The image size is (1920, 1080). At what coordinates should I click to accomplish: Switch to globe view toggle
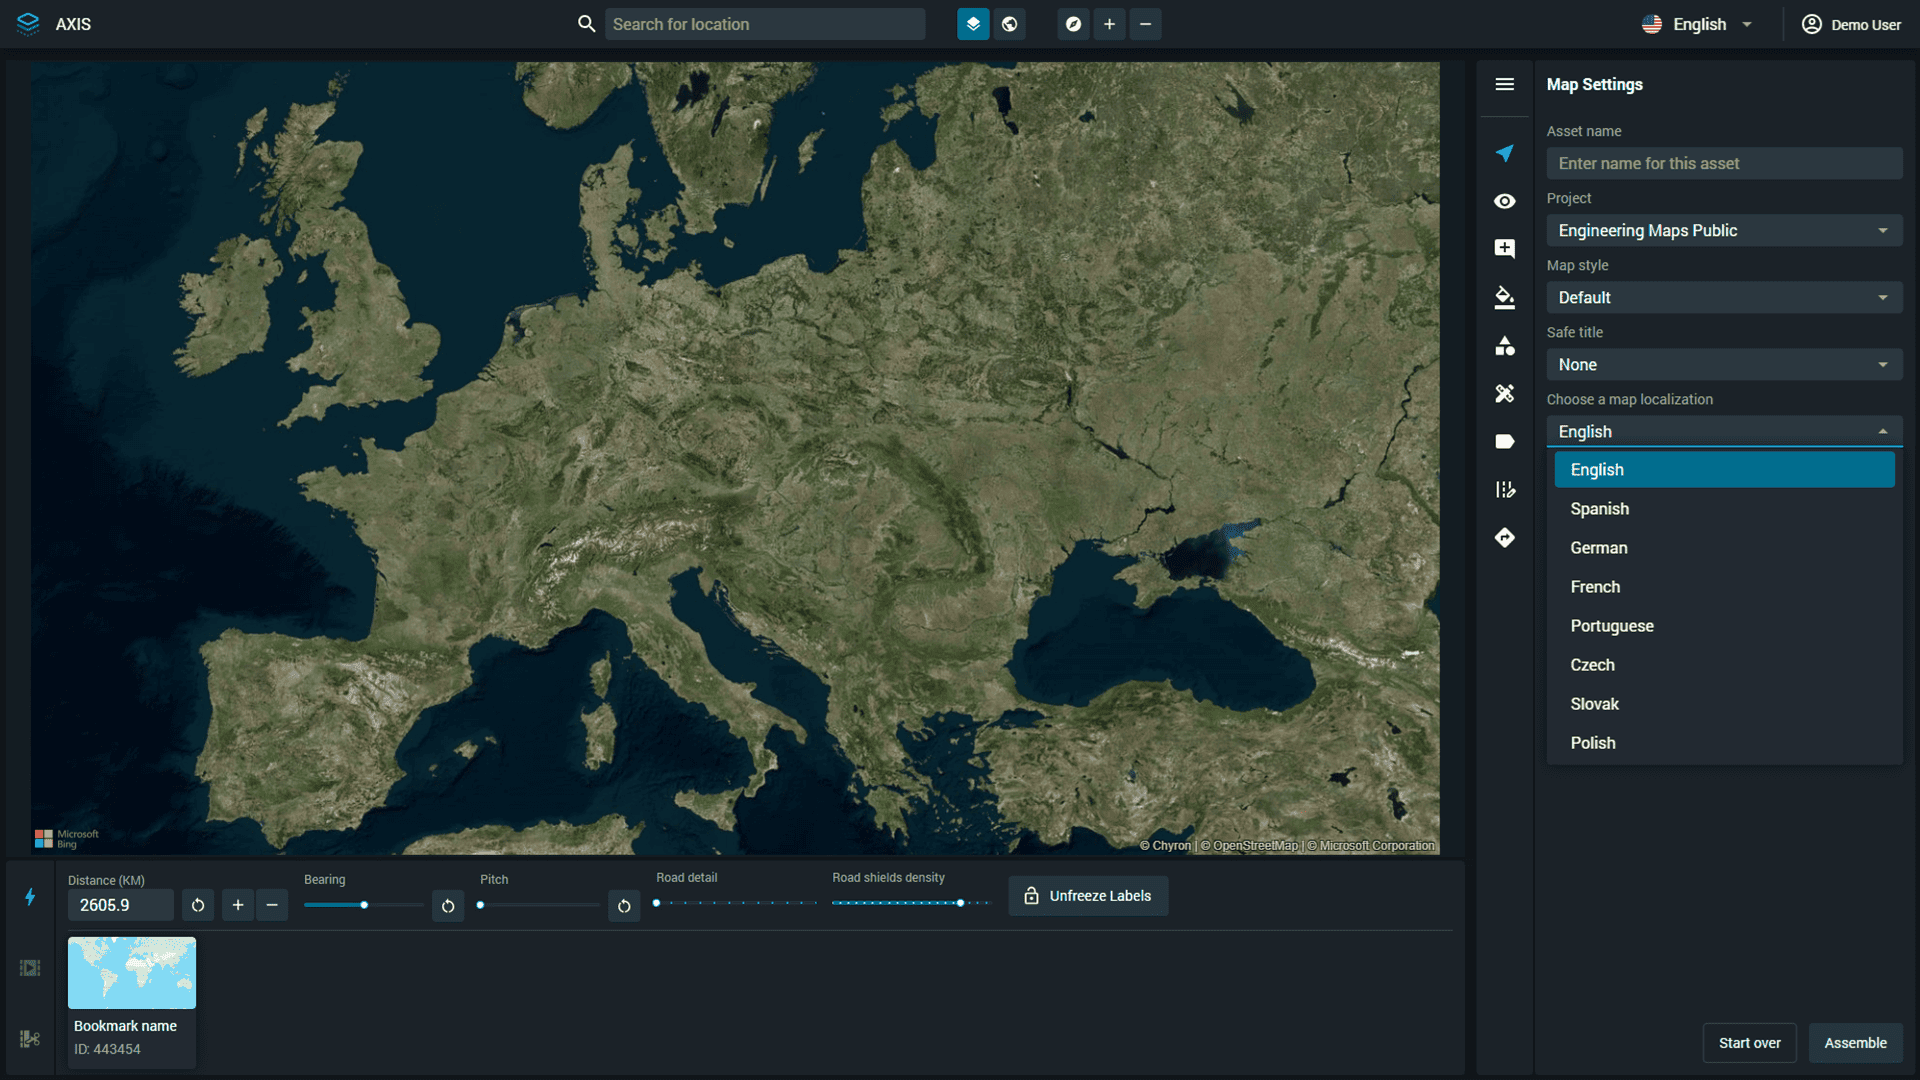click(x=1010, y=24)
